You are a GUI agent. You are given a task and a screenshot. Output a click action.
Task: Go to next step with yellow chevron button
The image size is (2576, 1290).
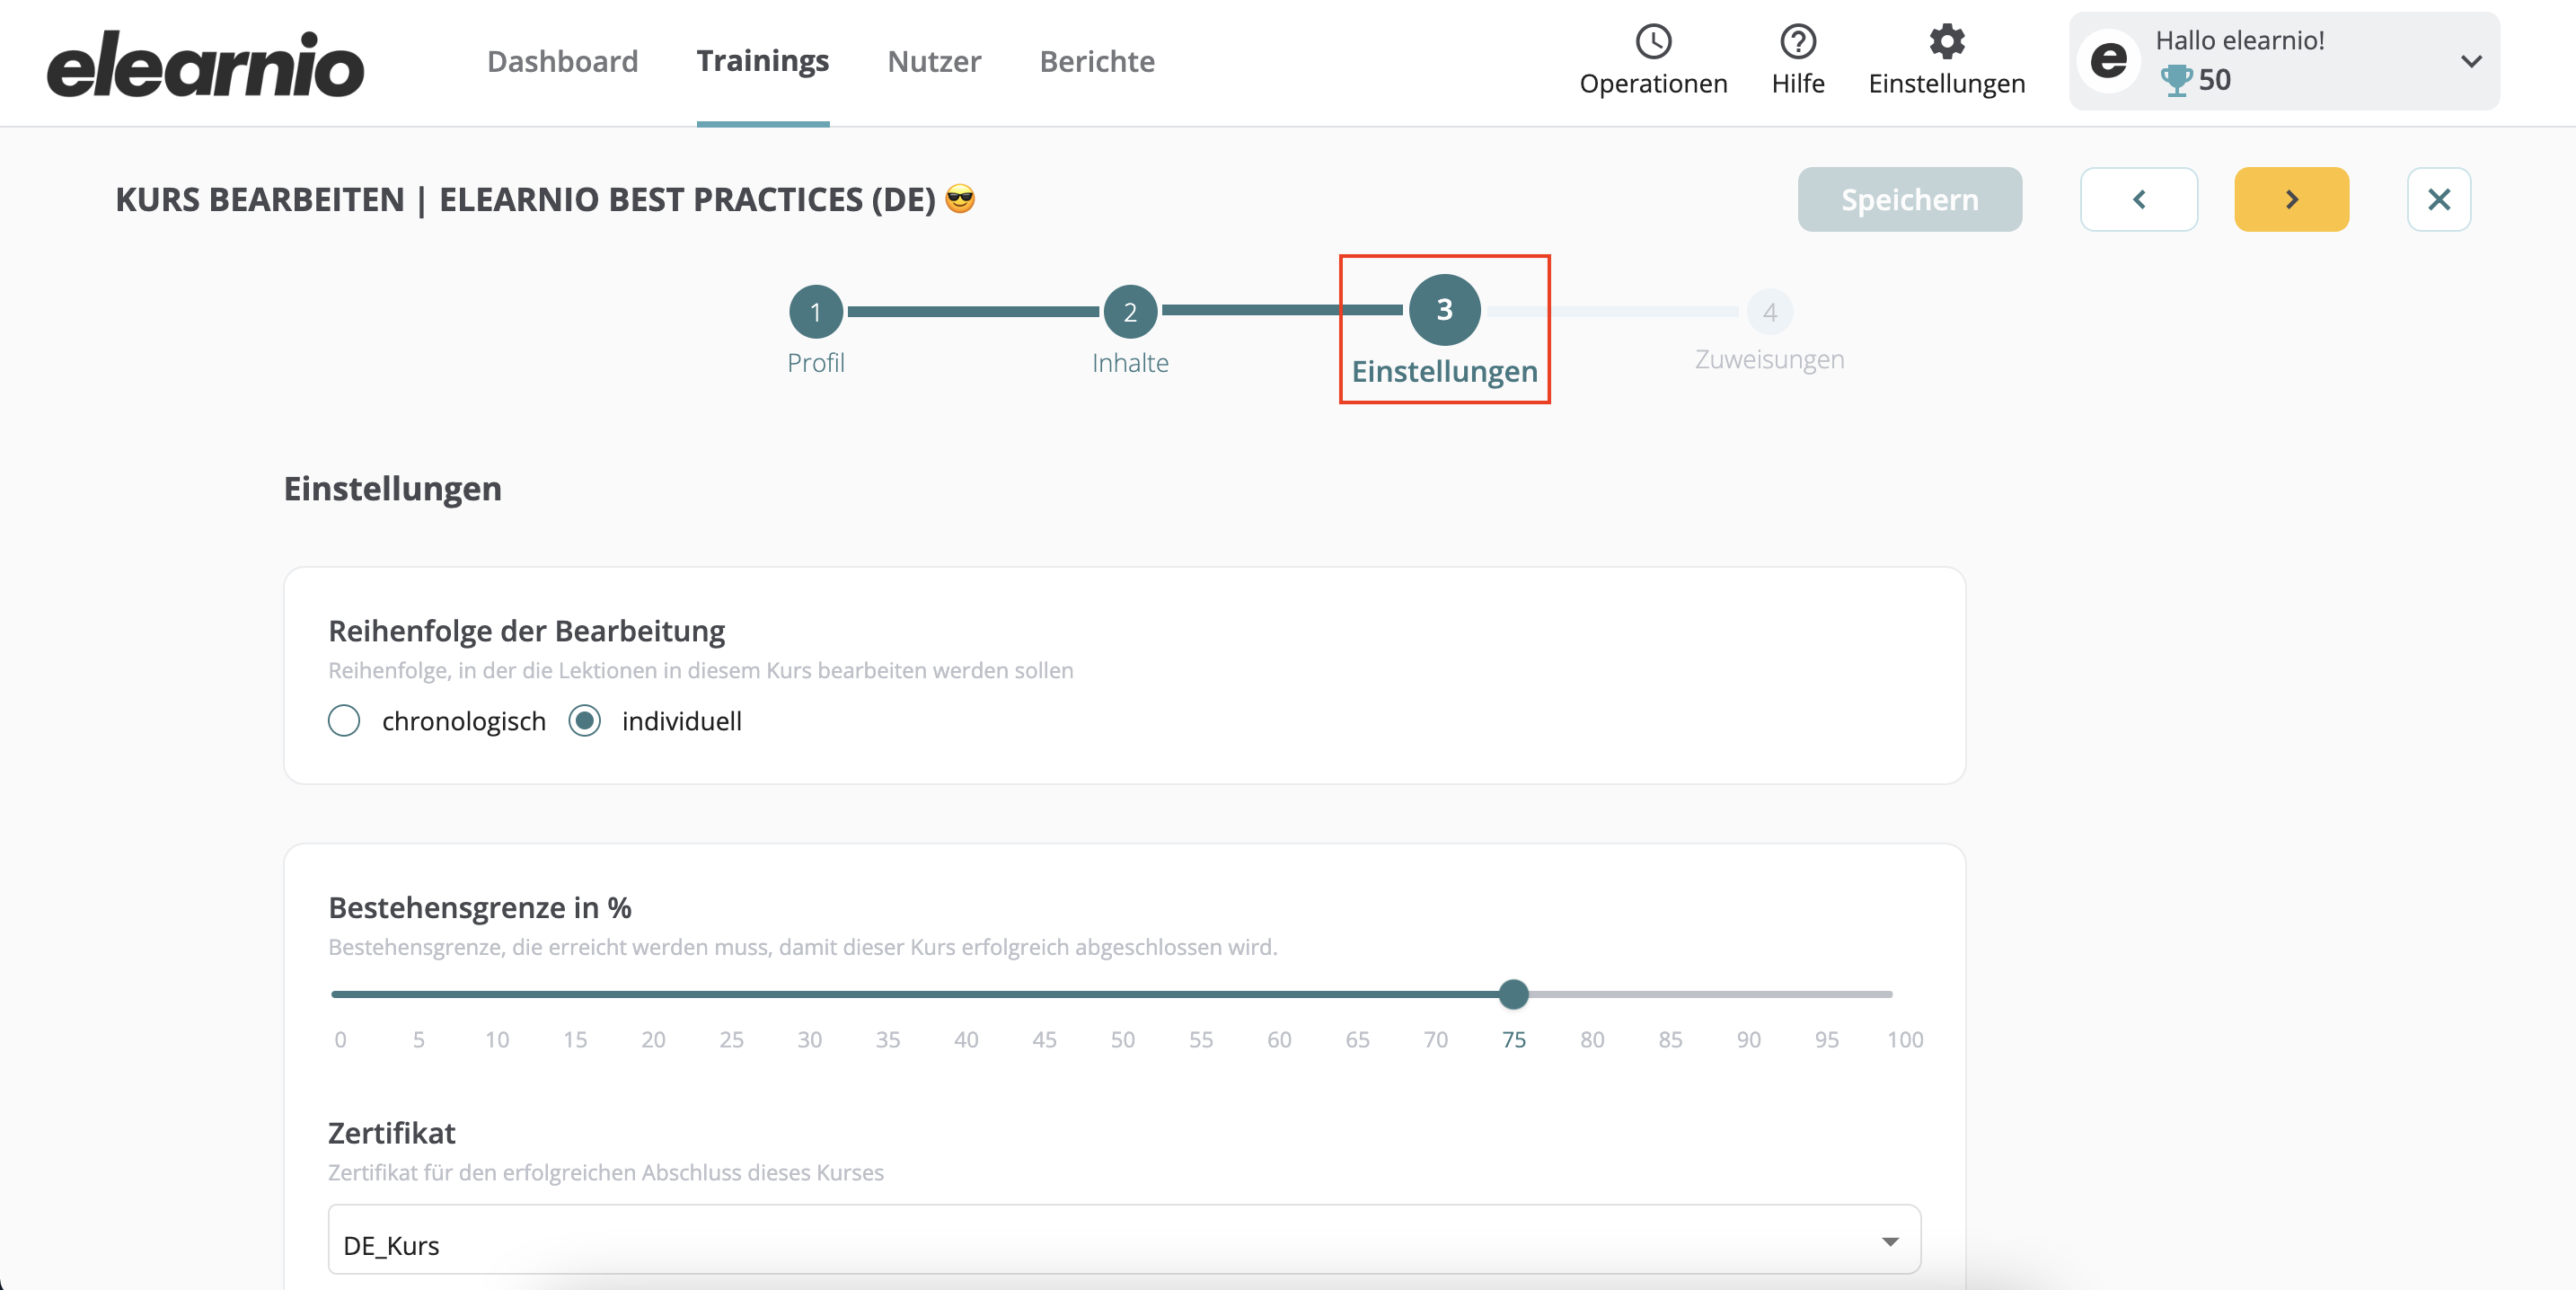(x=2291, y=199)
